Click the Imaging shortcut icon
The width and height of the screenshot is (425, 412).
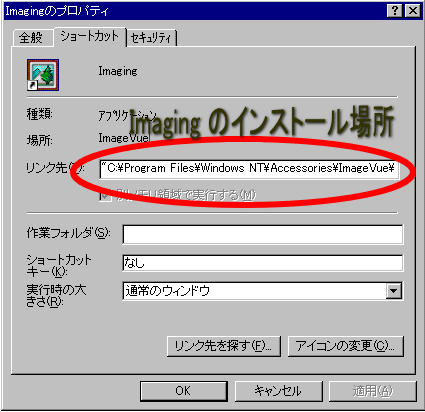click(x=43, y=75)
